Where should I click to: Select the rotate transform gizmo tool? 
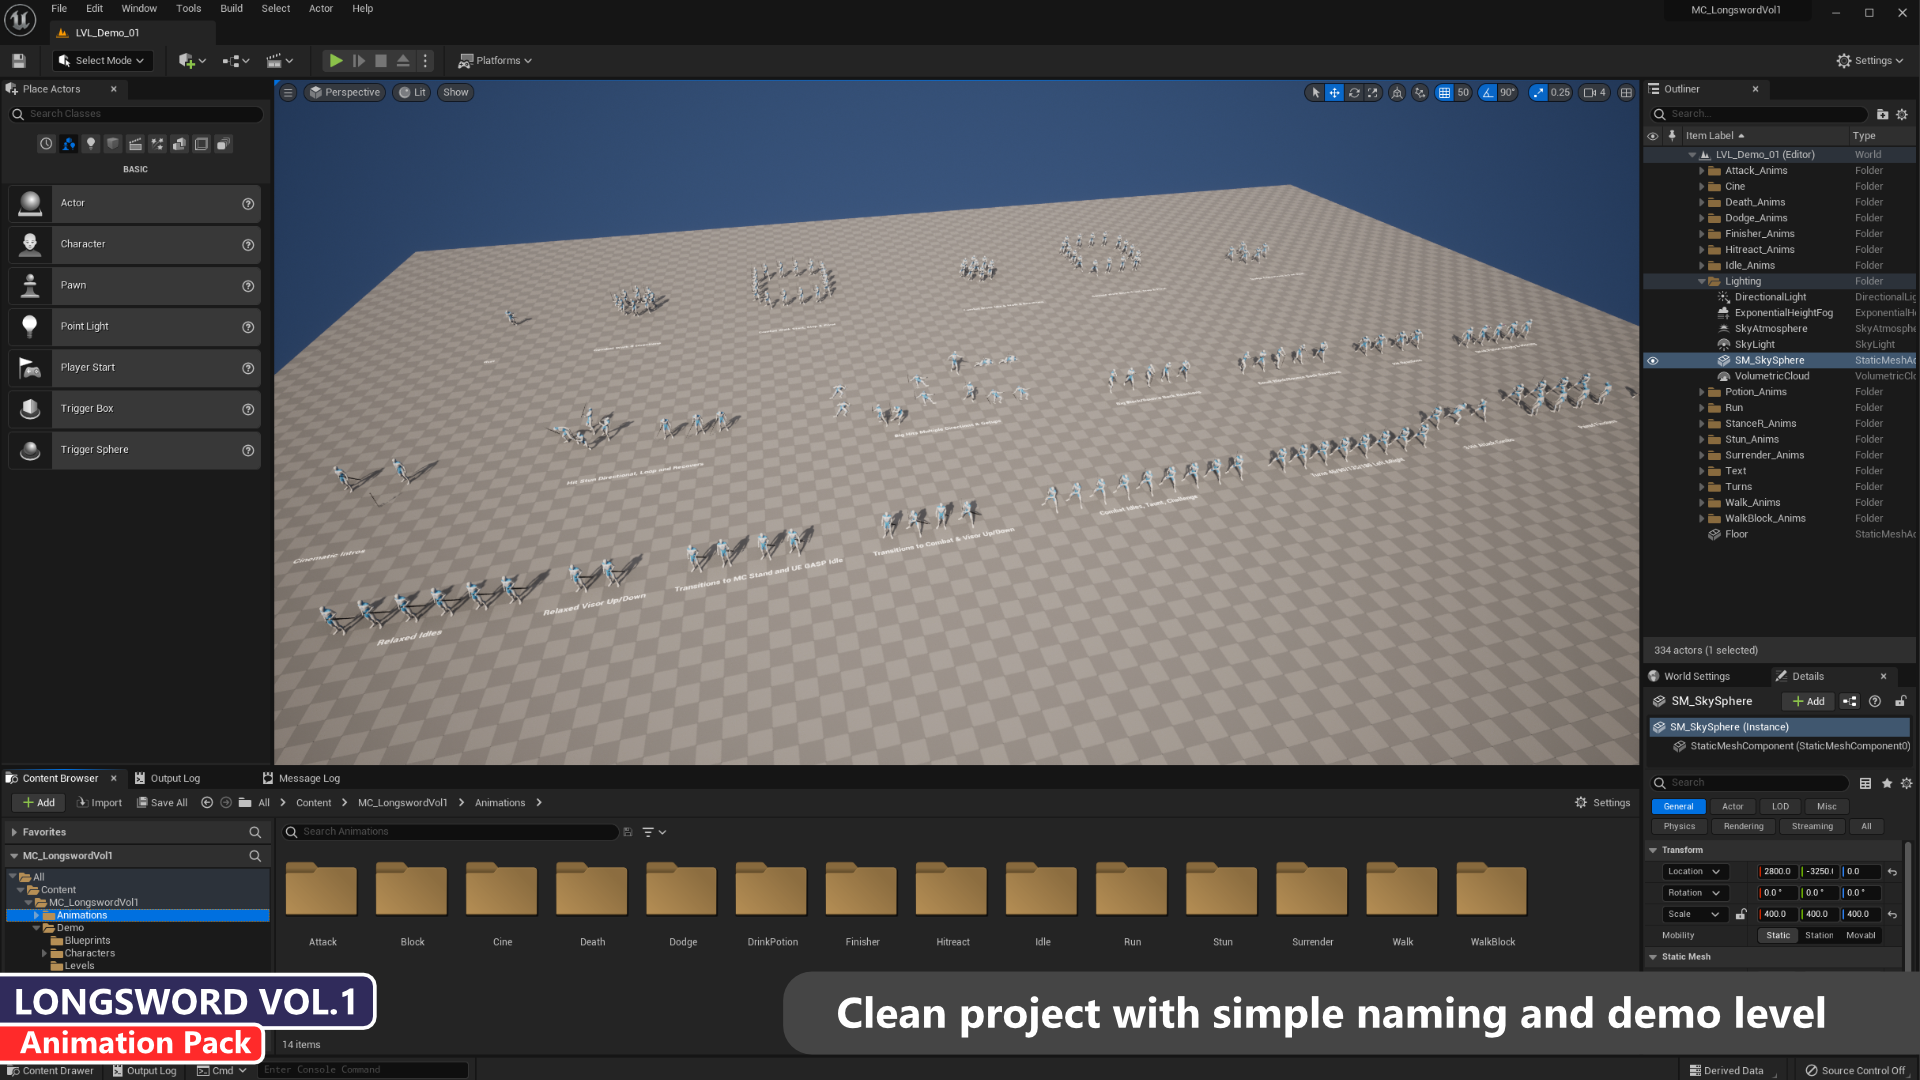coord(1354,92)
